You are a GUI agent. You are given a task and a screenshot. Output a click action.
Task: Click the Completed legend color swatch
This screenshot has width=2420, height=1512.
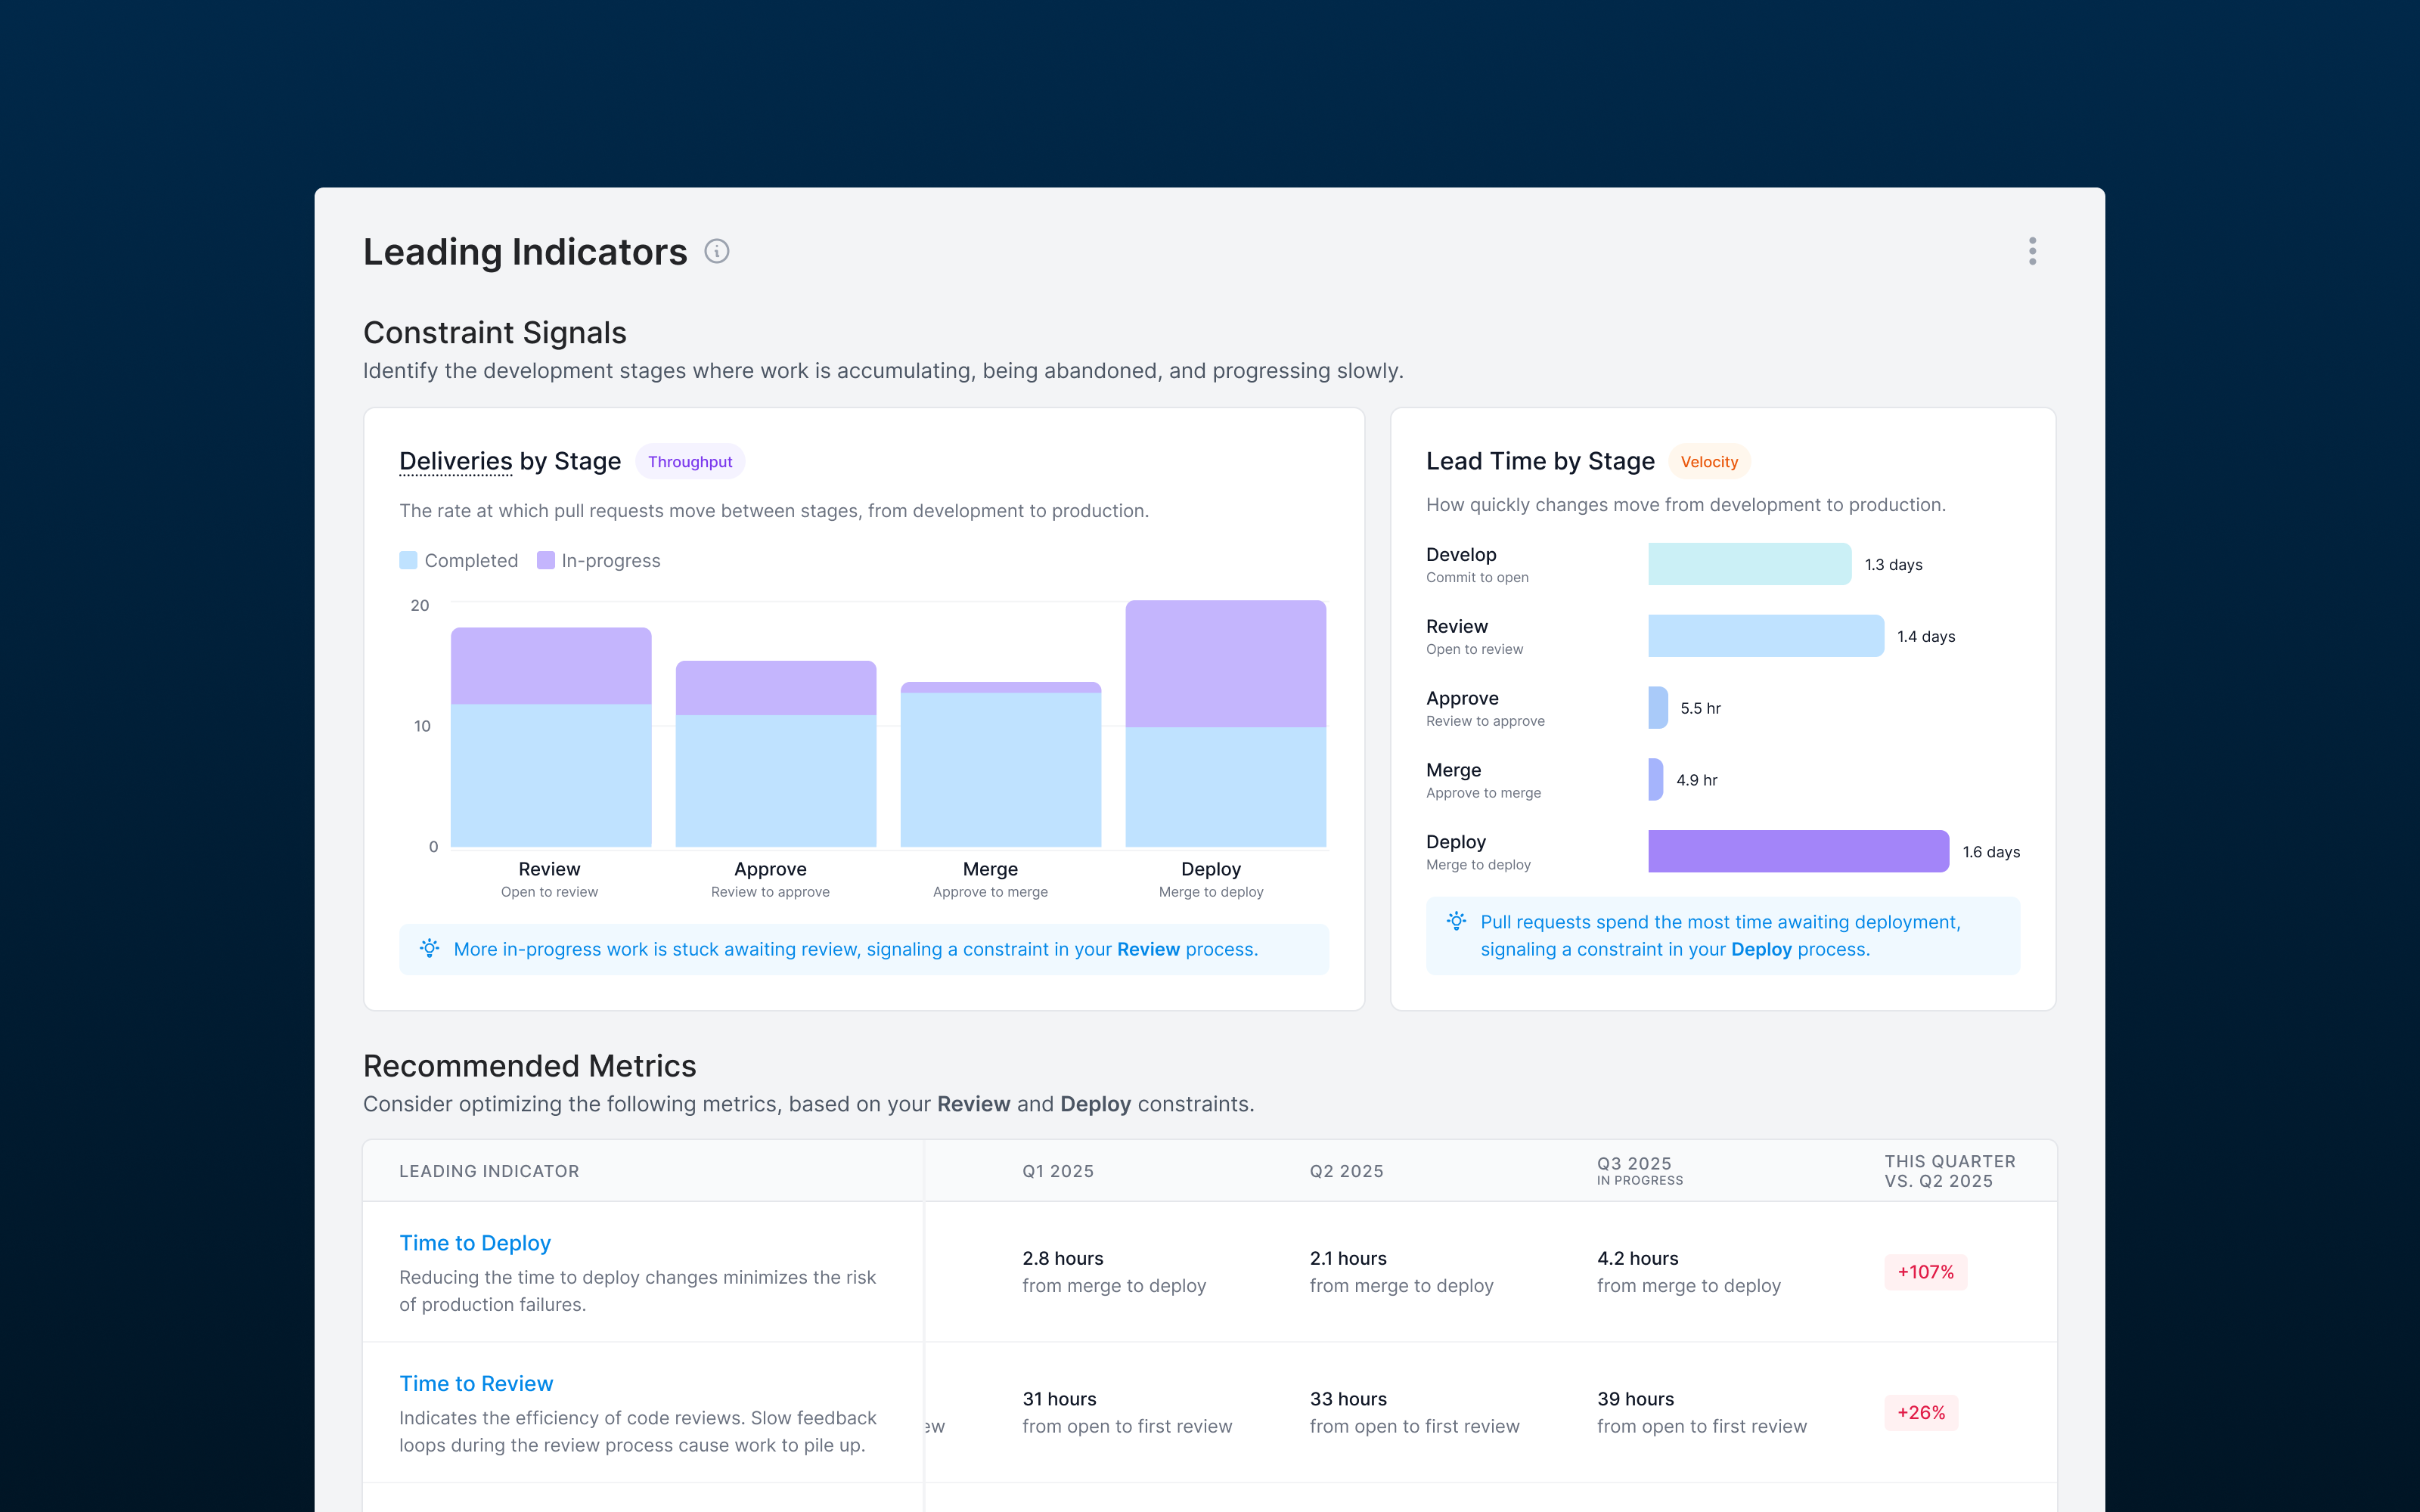[408, 560]
